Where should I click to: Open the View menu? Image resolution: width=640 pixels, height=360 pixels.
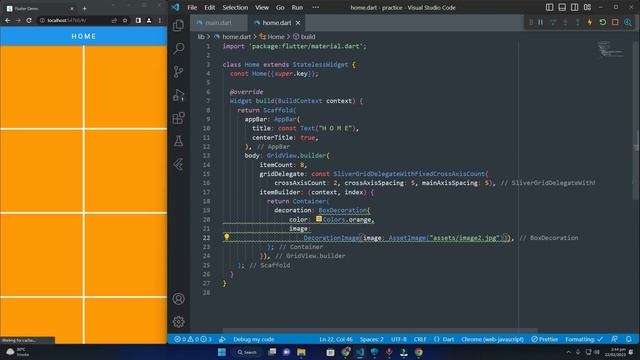pyautogui.click(x=262, y=7)
